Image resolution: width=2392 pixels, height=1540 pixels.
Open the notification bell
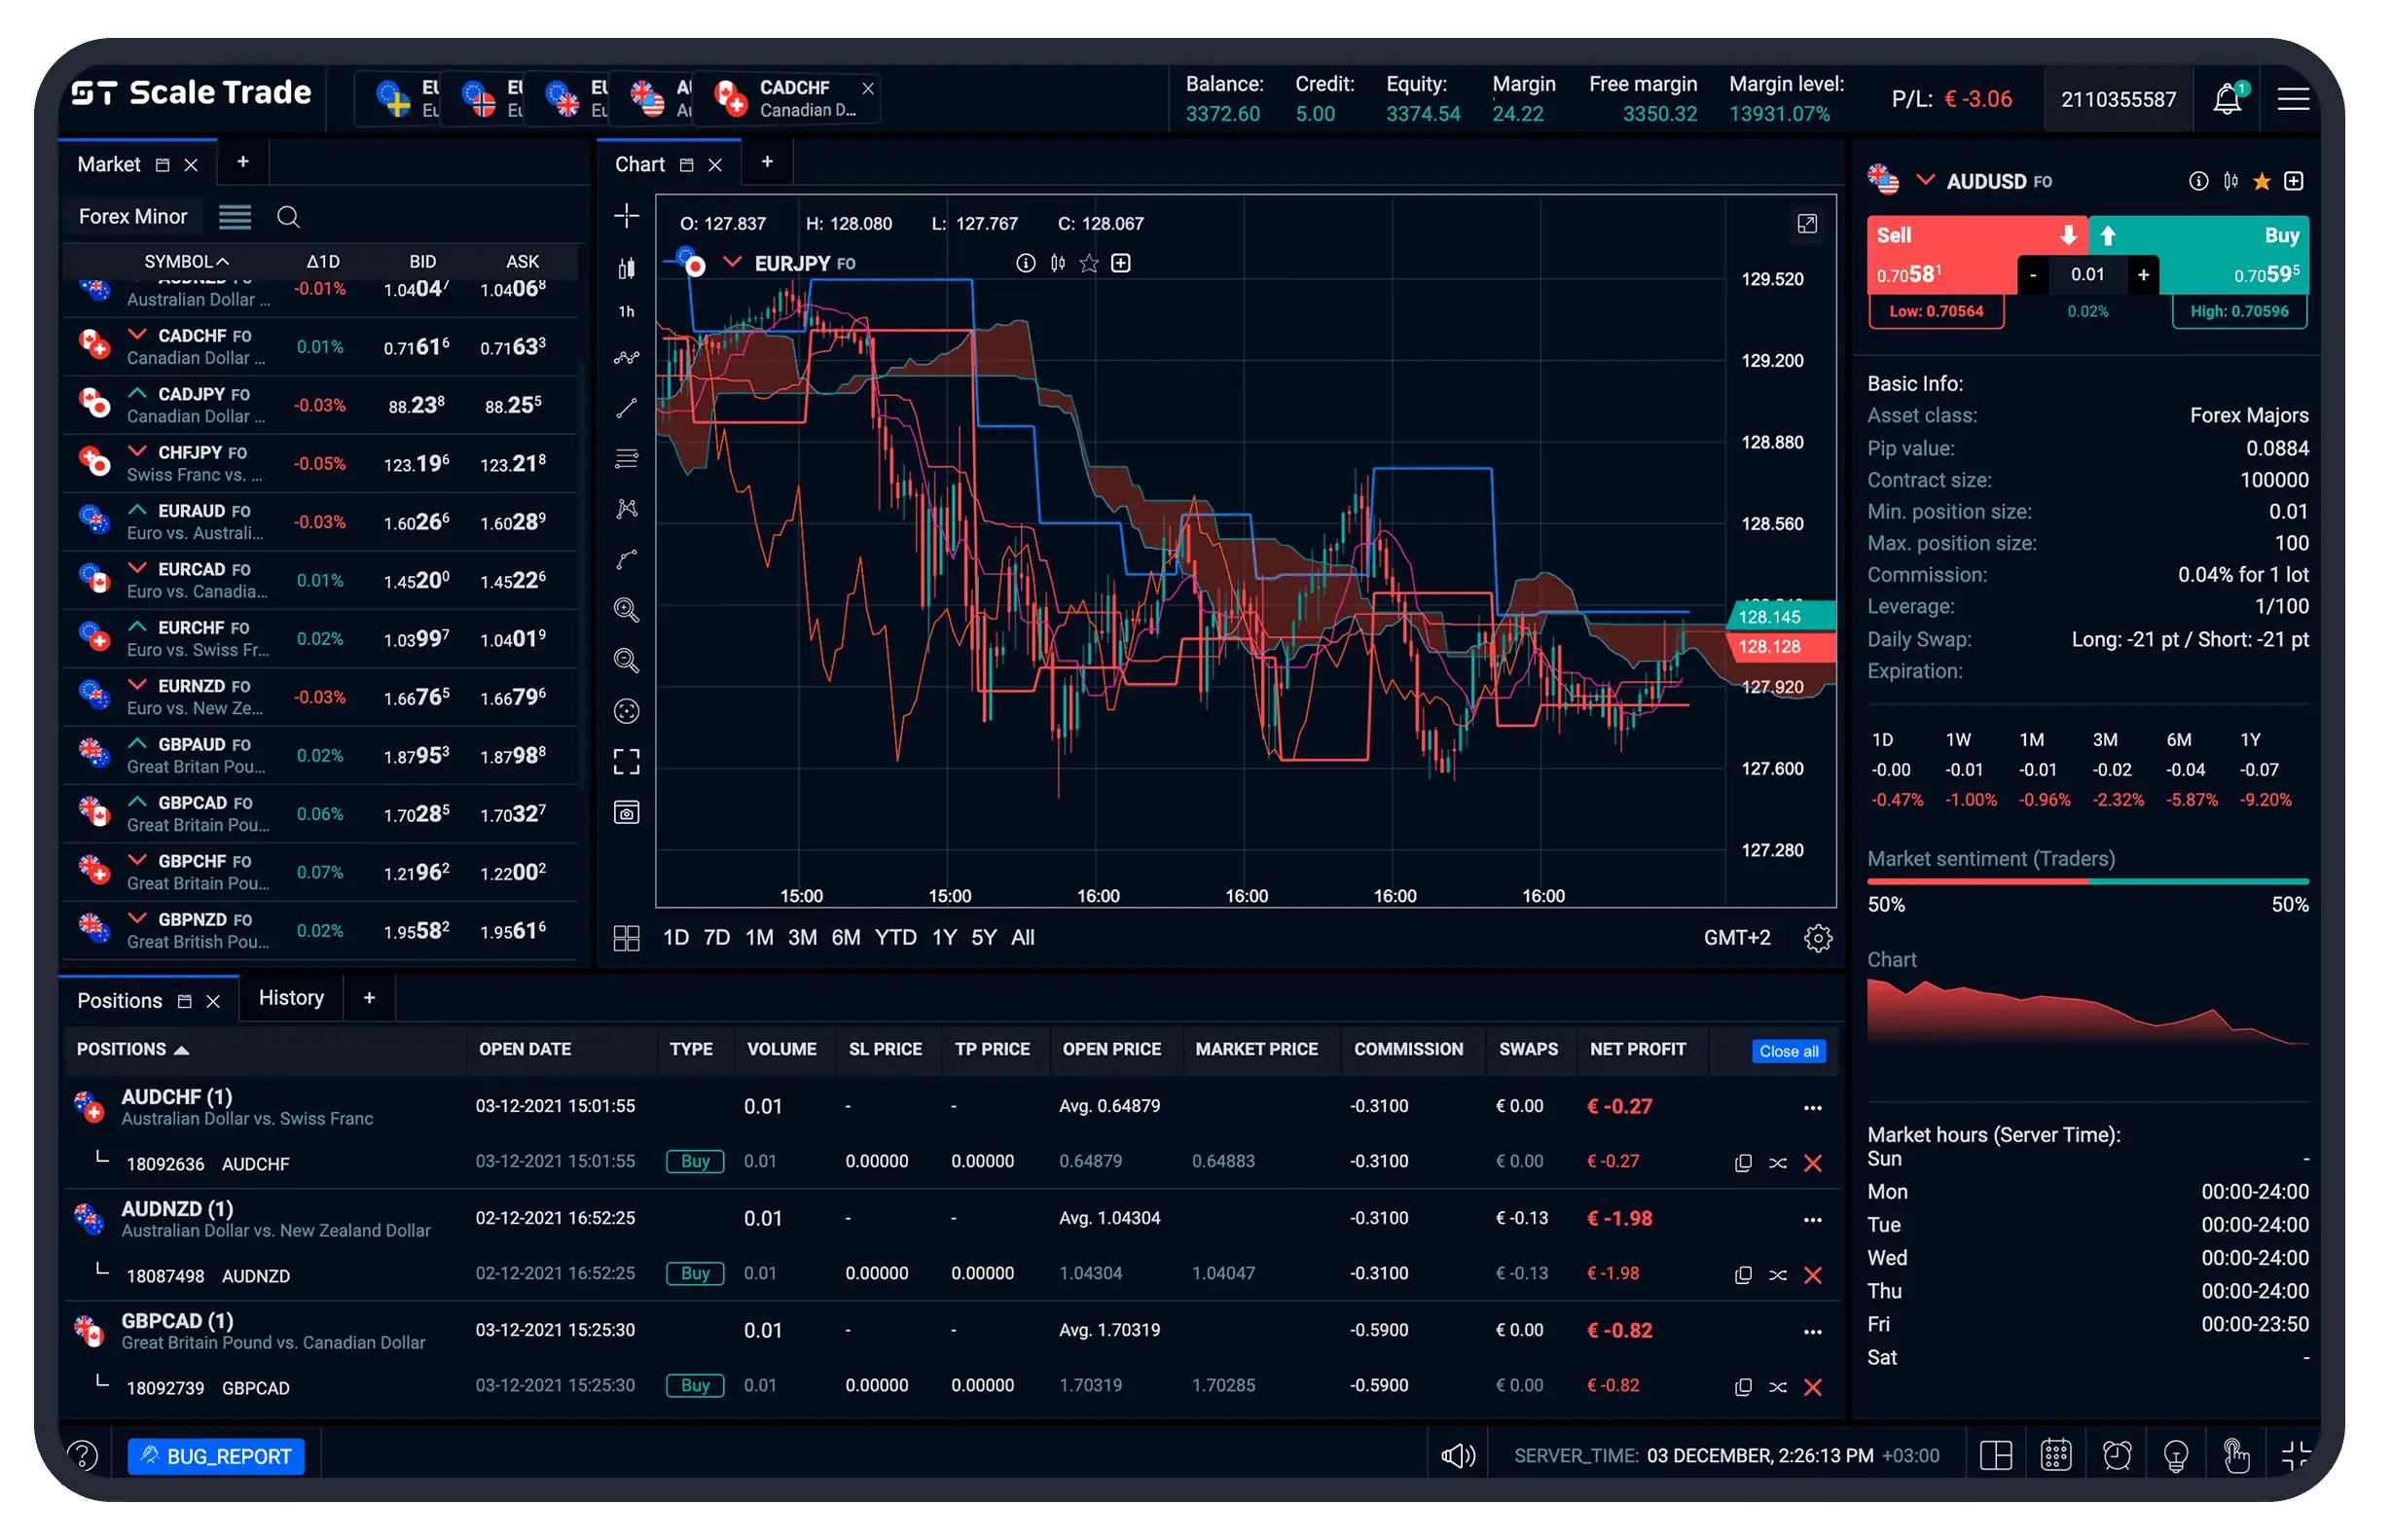(2226, 99)
